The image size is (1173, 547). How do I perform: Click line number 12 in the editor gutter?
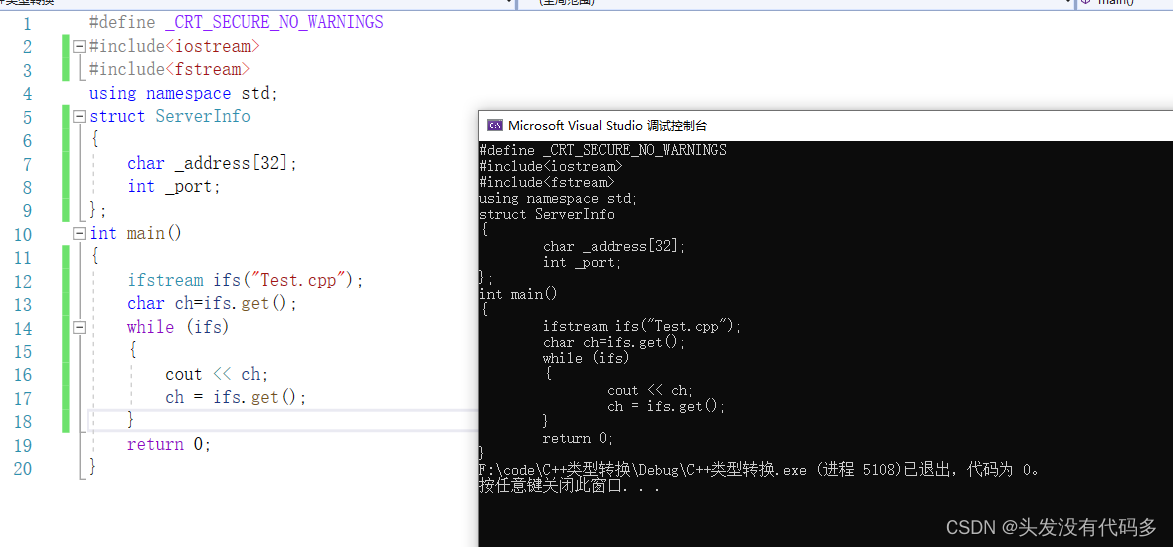(22, 281)
